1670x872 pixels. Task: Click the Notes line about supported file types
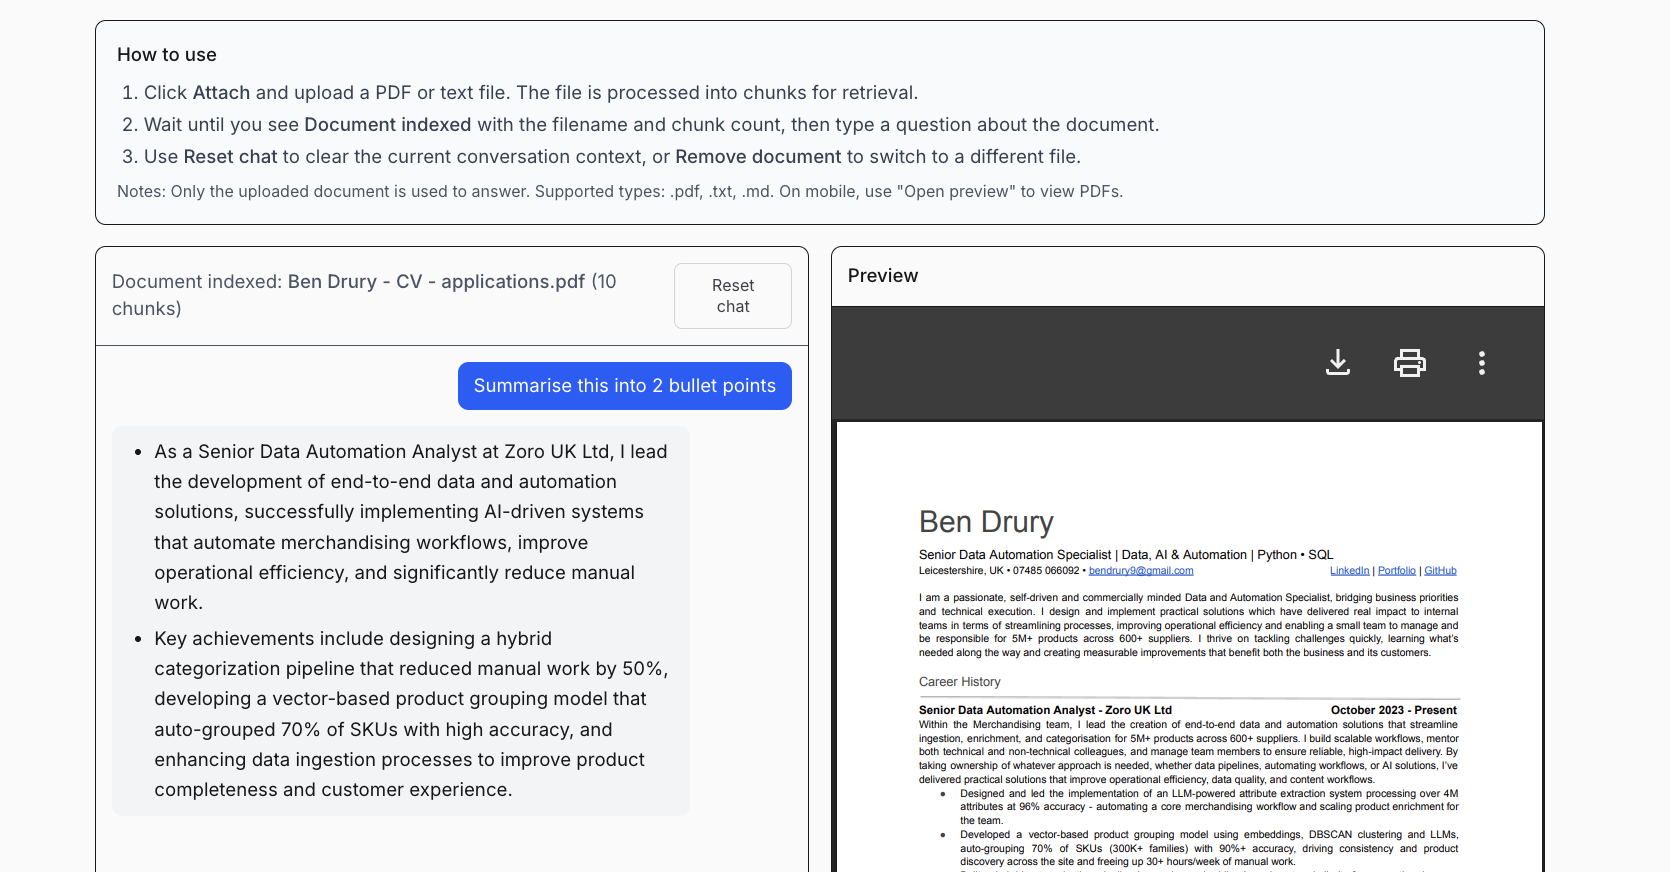click(619, 192)
